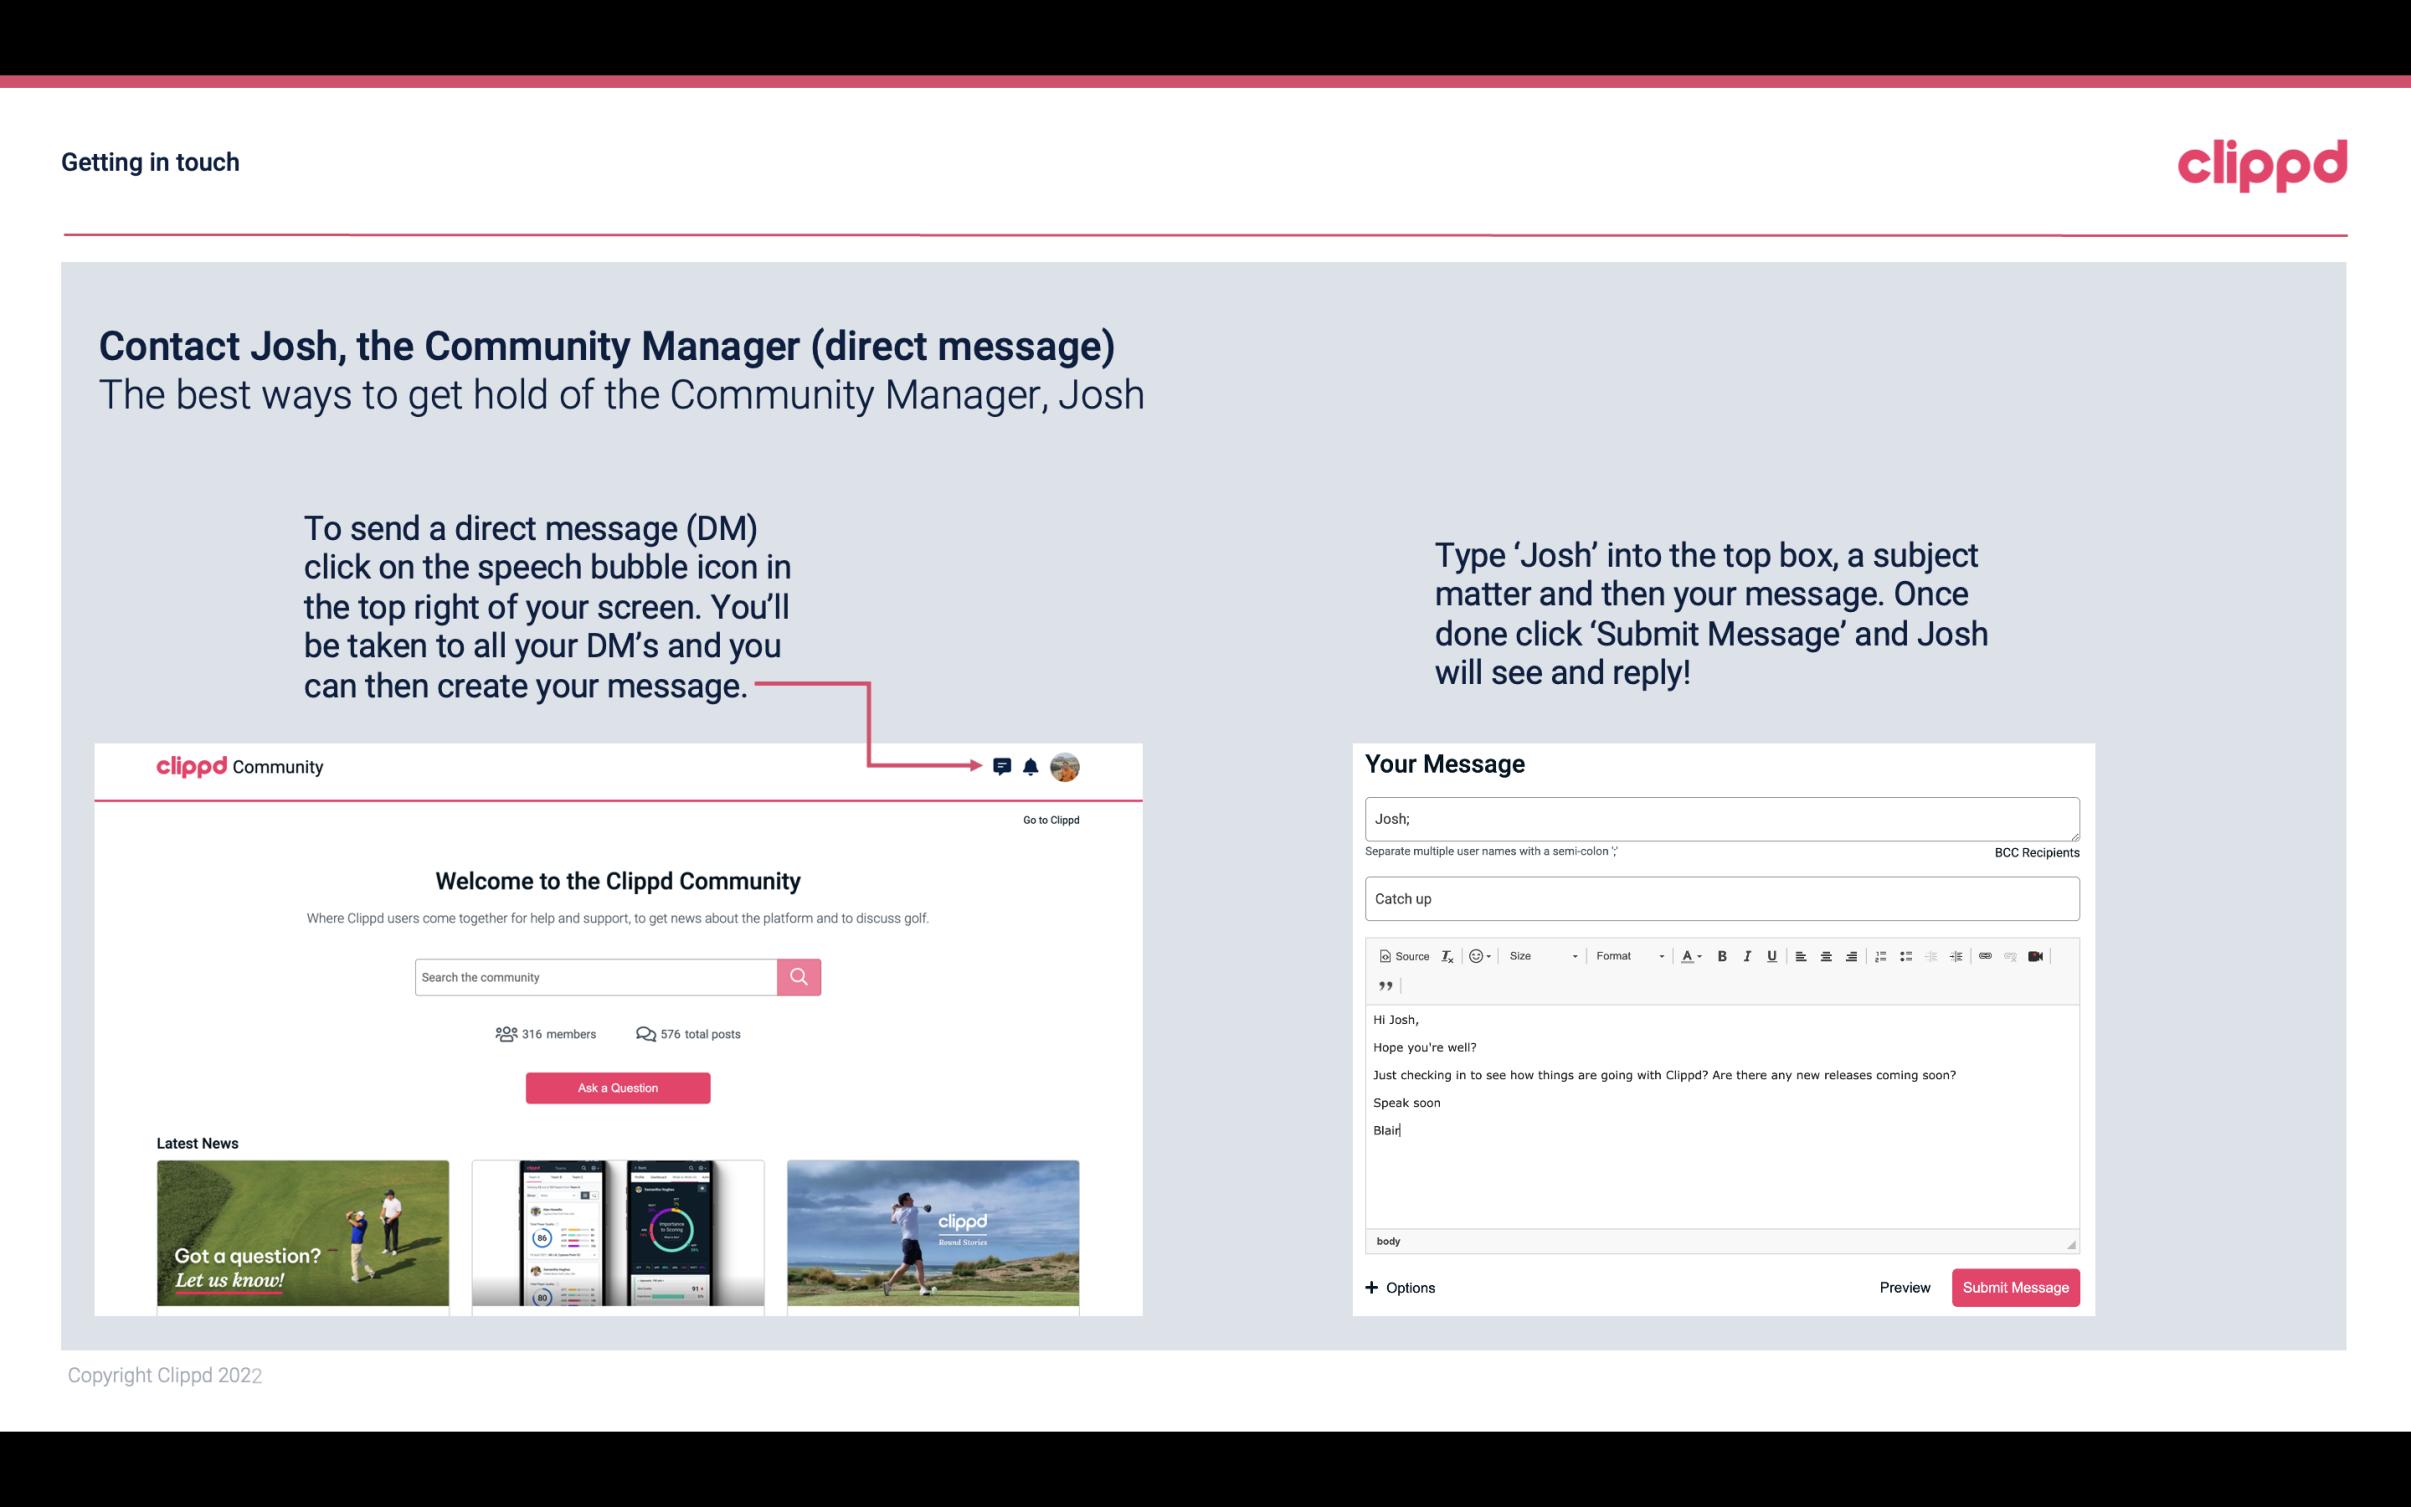Open the Size dropdown selector

coord(1538,955)
